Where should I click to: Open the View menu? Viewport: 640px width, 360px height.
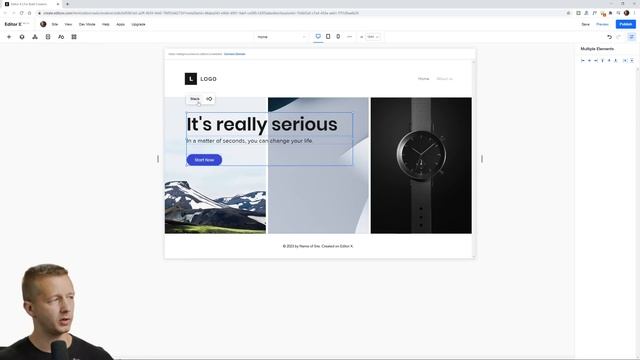point(68,24)
